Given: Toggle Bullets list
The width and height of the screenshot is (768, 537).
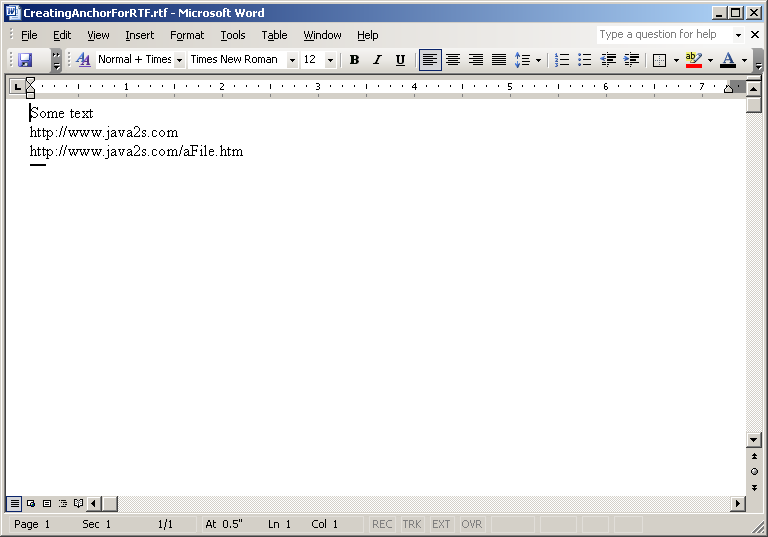Looking at the screenshot, I should pyautogui.click(x=585, y=60).
